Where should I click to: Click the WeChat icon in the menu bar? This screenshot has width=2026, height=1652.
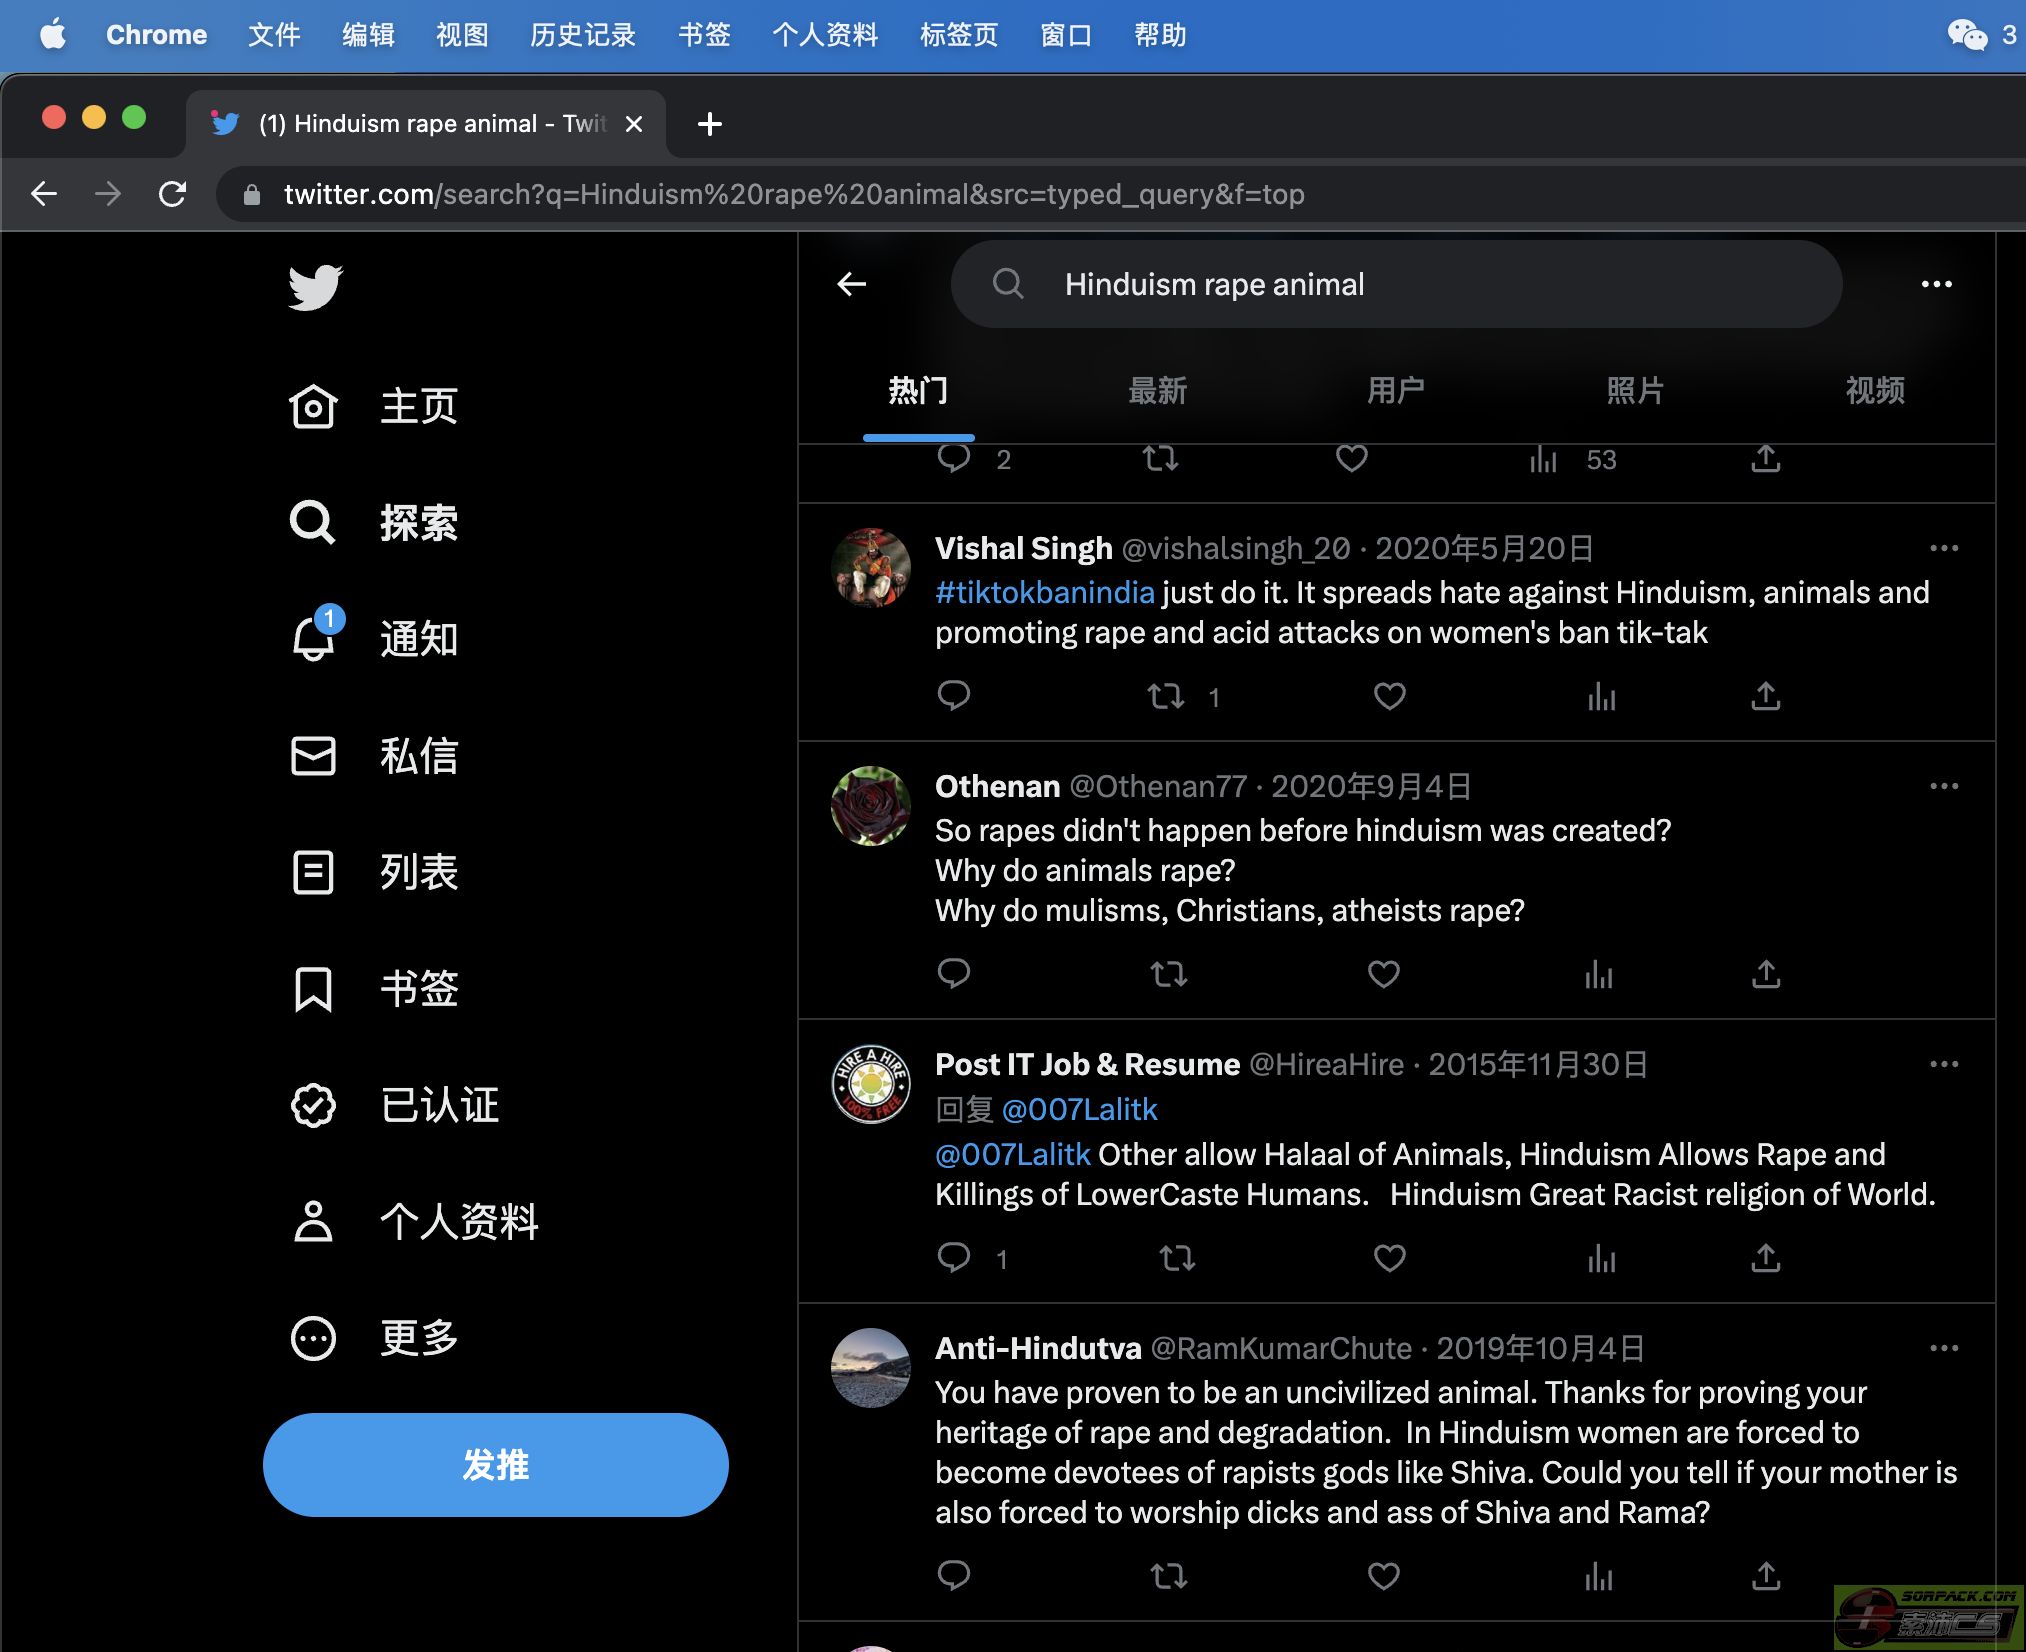click(1966, 35)
